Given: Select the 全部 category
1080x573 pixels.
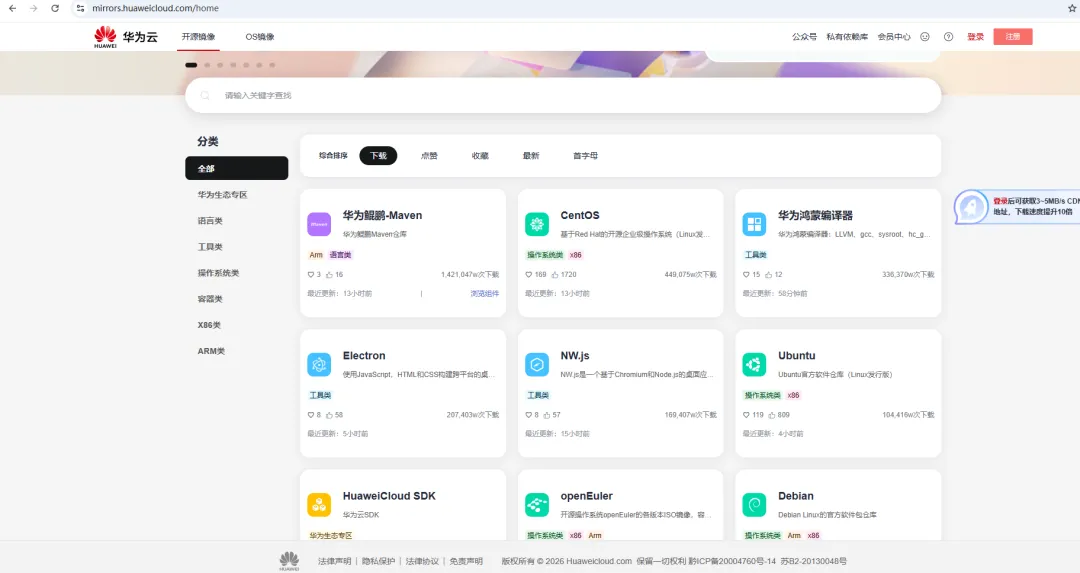Looking at the screenshot, I should pyautogui.click(x=236, y=168).
